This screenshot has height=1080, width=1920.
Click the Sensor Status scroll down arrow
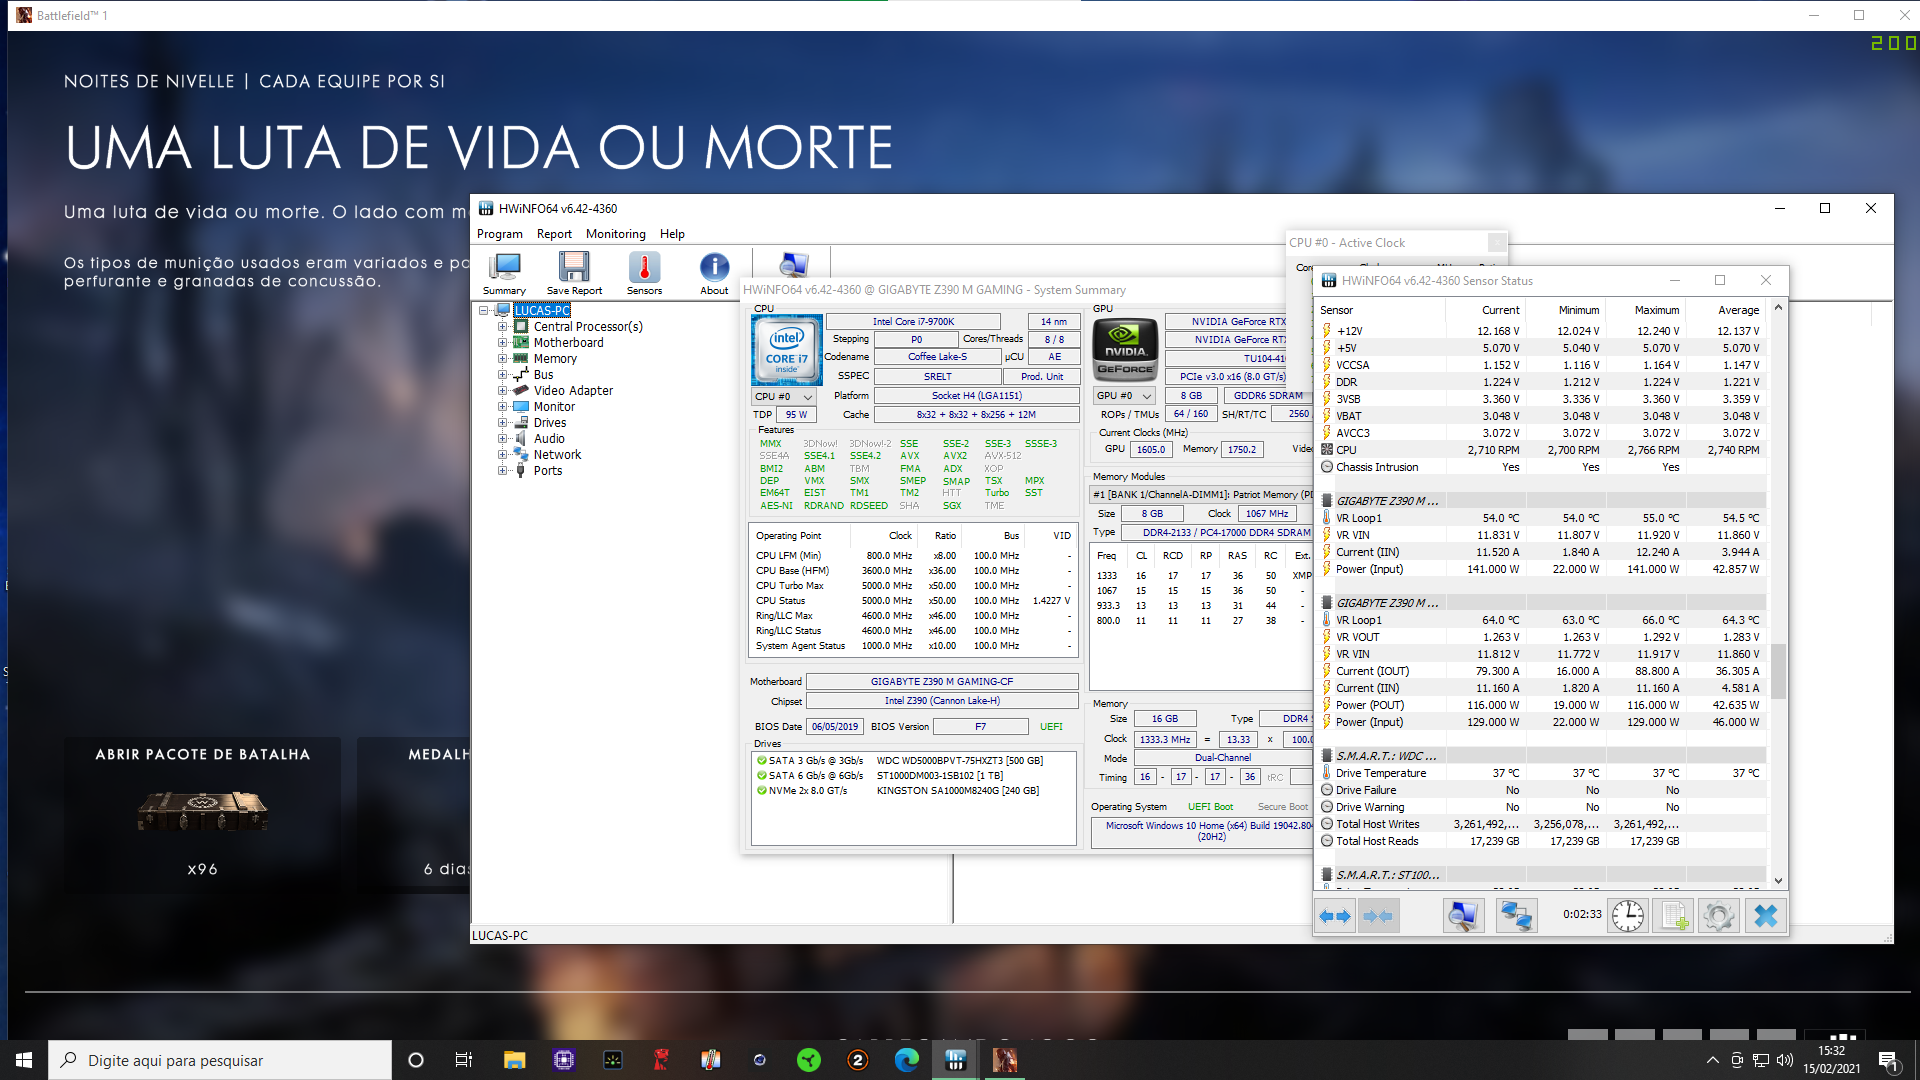pos(1778,881)
